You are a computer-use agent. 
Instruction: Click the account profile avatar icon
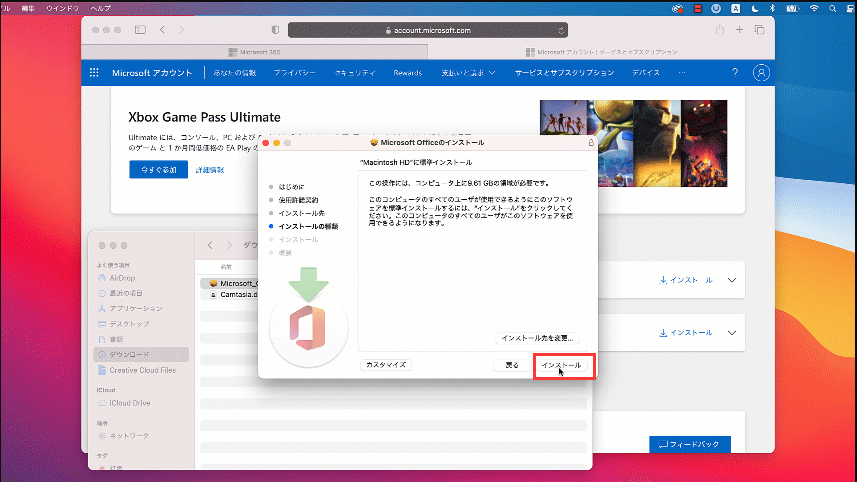[x=762, y=73]
